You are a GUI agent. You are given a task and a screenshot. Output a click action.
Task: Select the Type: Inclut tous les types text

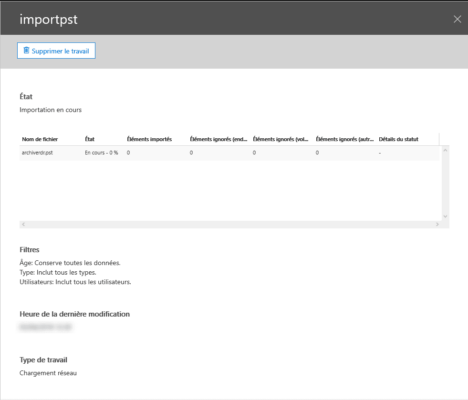point(58,272)
